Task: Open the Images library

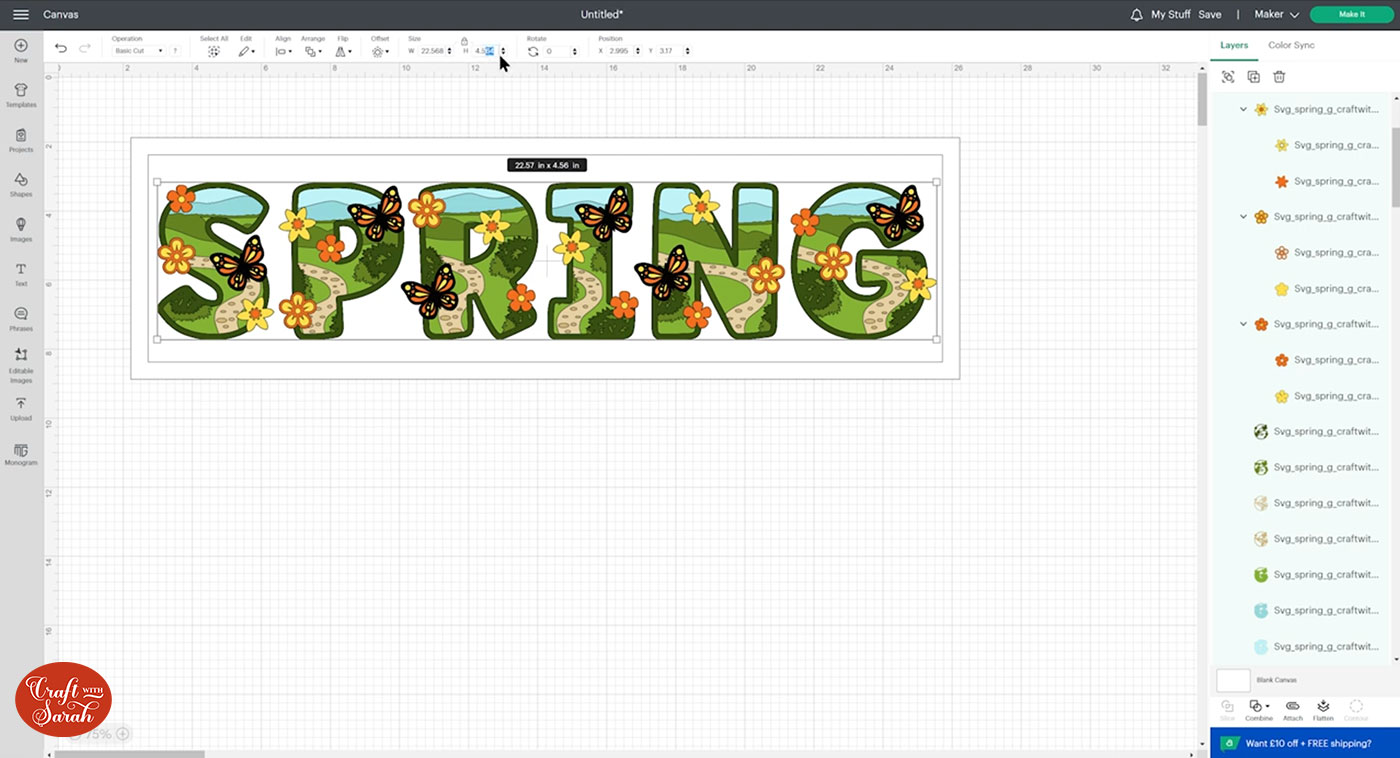Action: point(21,229)
